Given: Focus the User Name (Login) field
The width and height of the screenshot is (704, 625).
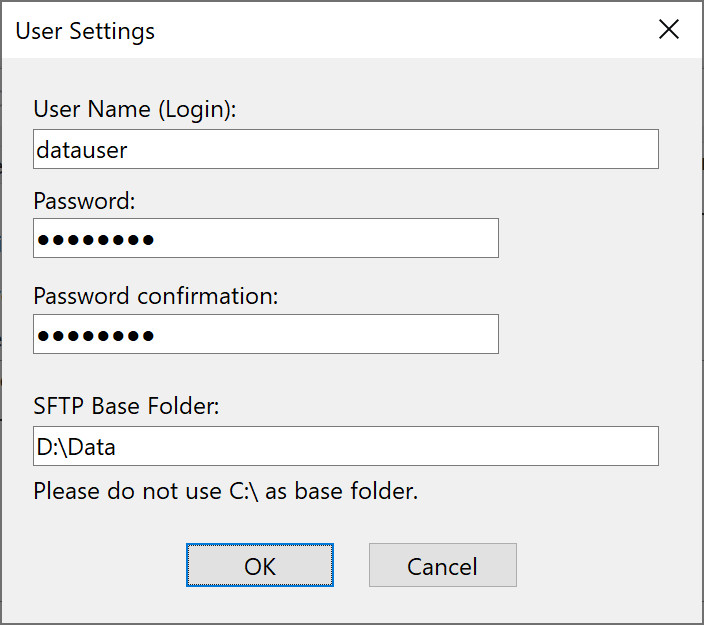Looking at the screenshot, I should click(400, 149).
